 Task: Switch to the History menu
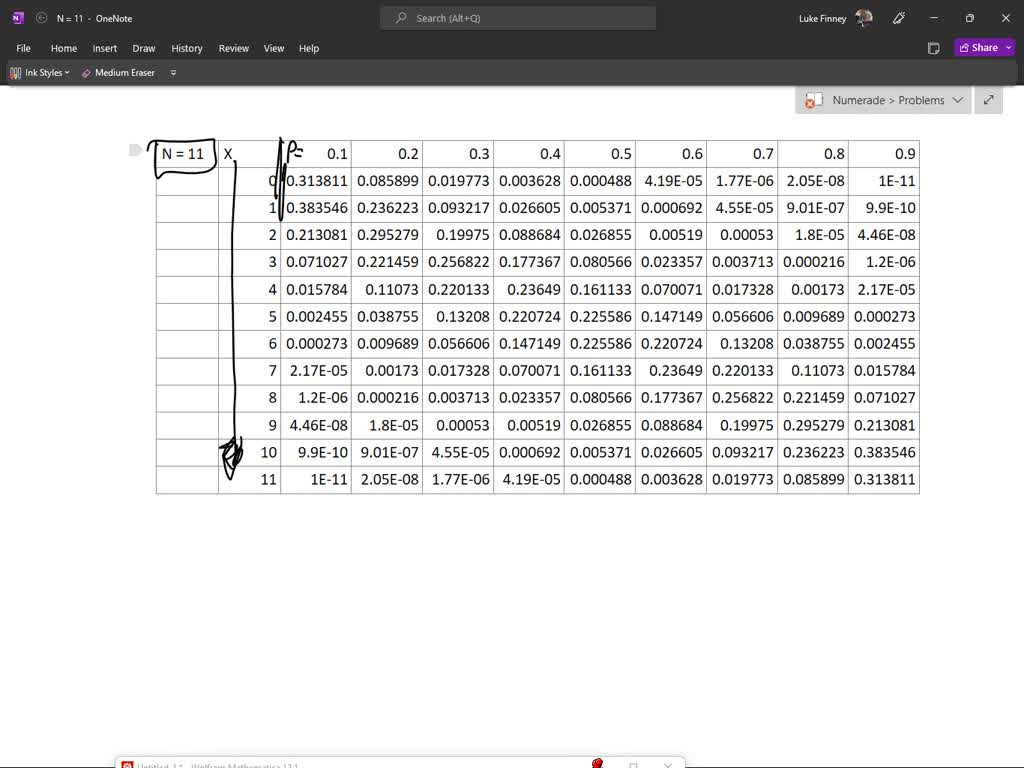187,47
